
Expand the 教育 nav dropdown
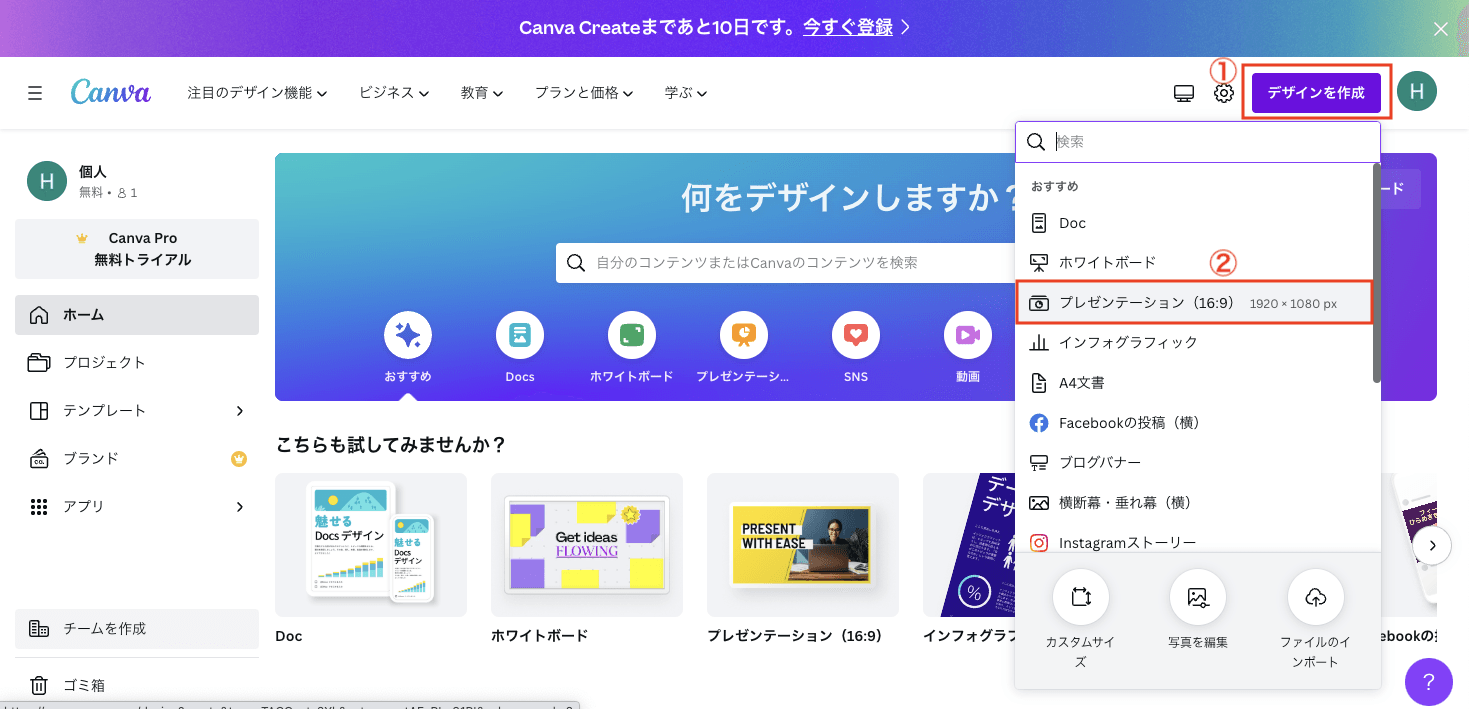(x=482, y=93)
